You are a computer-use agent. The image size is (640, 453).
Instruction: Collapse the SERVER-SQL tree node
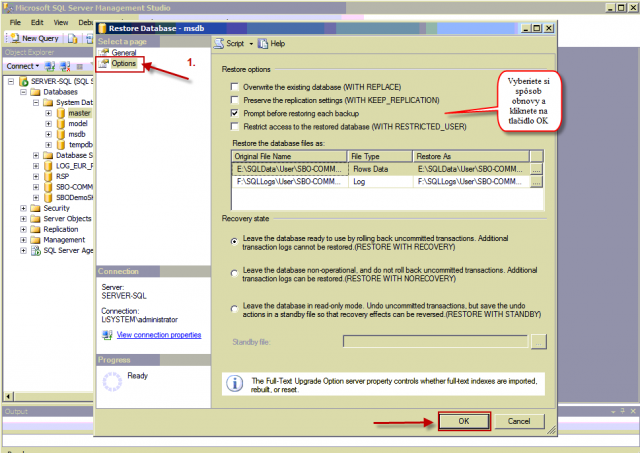[11, 81]
